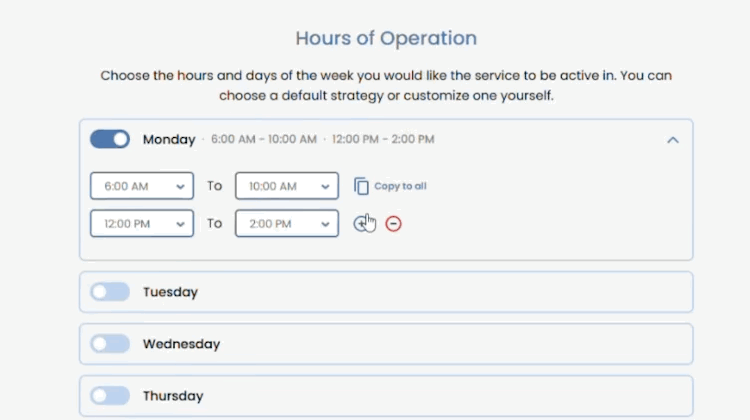Click the copy icon beside the 10:00 AM field
The image size is (750, 420).
[361, 186]
